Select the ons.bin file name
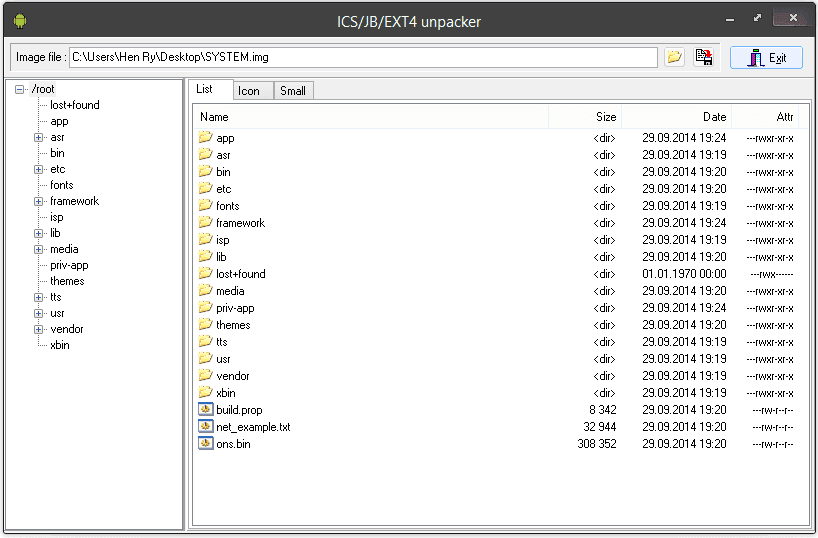The height and width of the screenshot is (538, 818). pyautogui.click(x=233, y=444)
